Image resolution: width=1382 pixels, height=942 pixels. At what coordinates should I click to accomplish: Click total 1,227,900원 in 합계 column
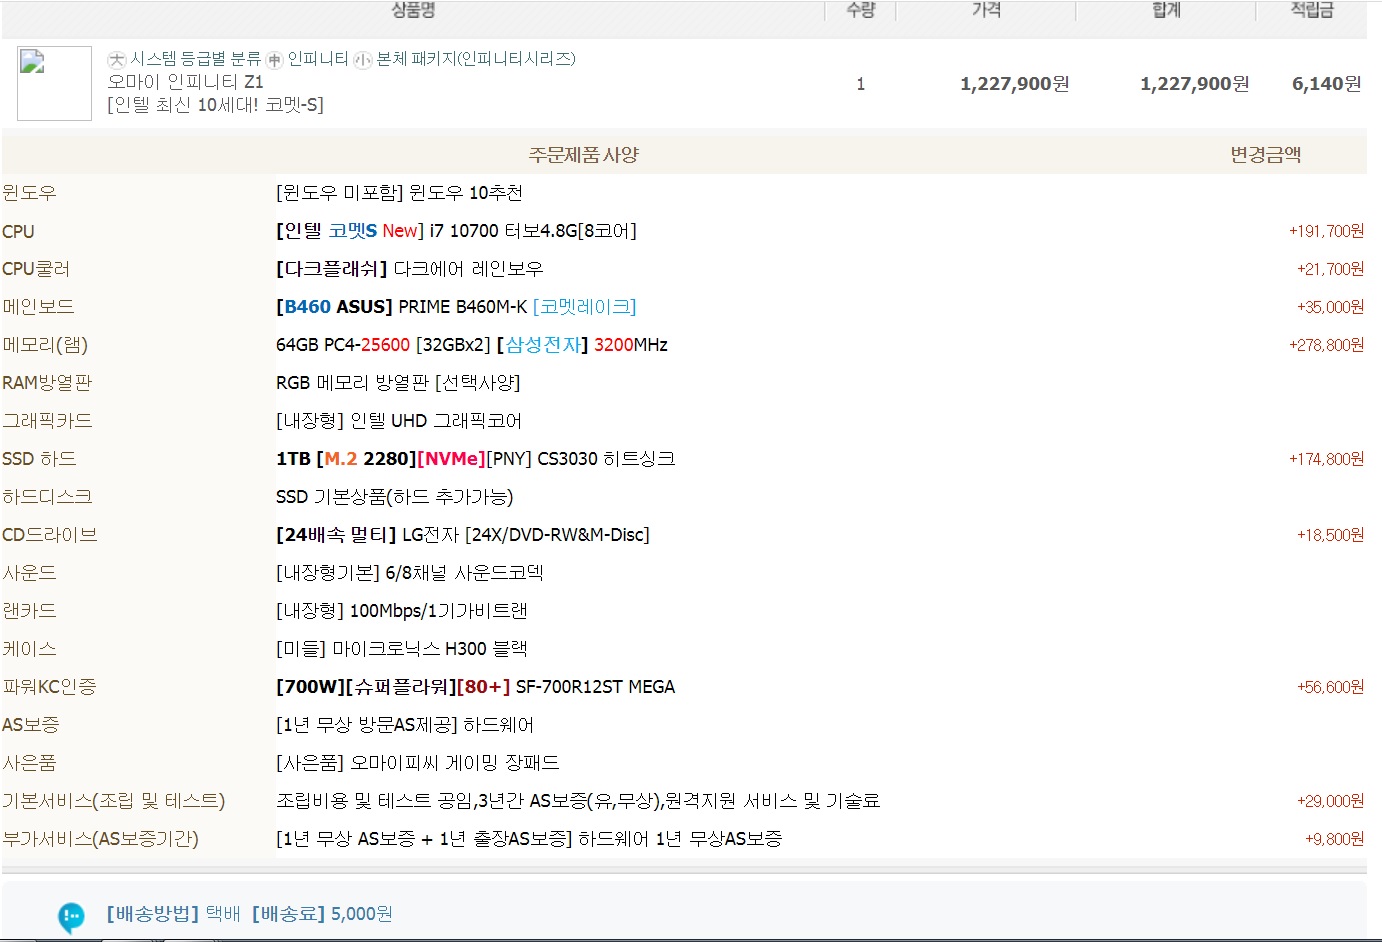click(x=1194, y=84)
